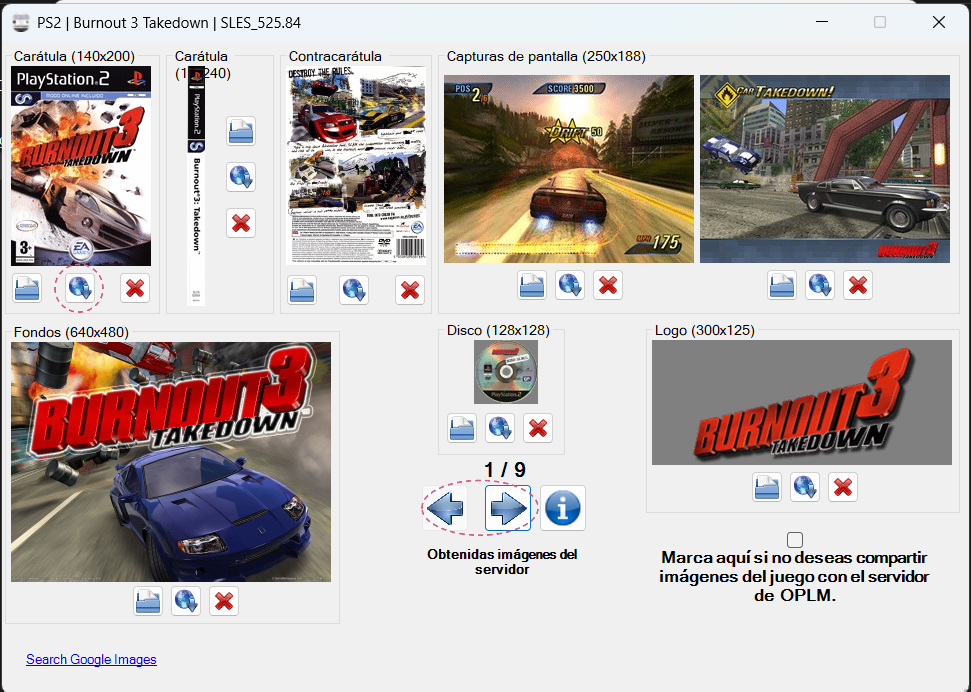Image resolution: width=971 pixels, height=692 pixels.
Task: Open a local file for the front cover art
Action: click(x=27, y=289)
